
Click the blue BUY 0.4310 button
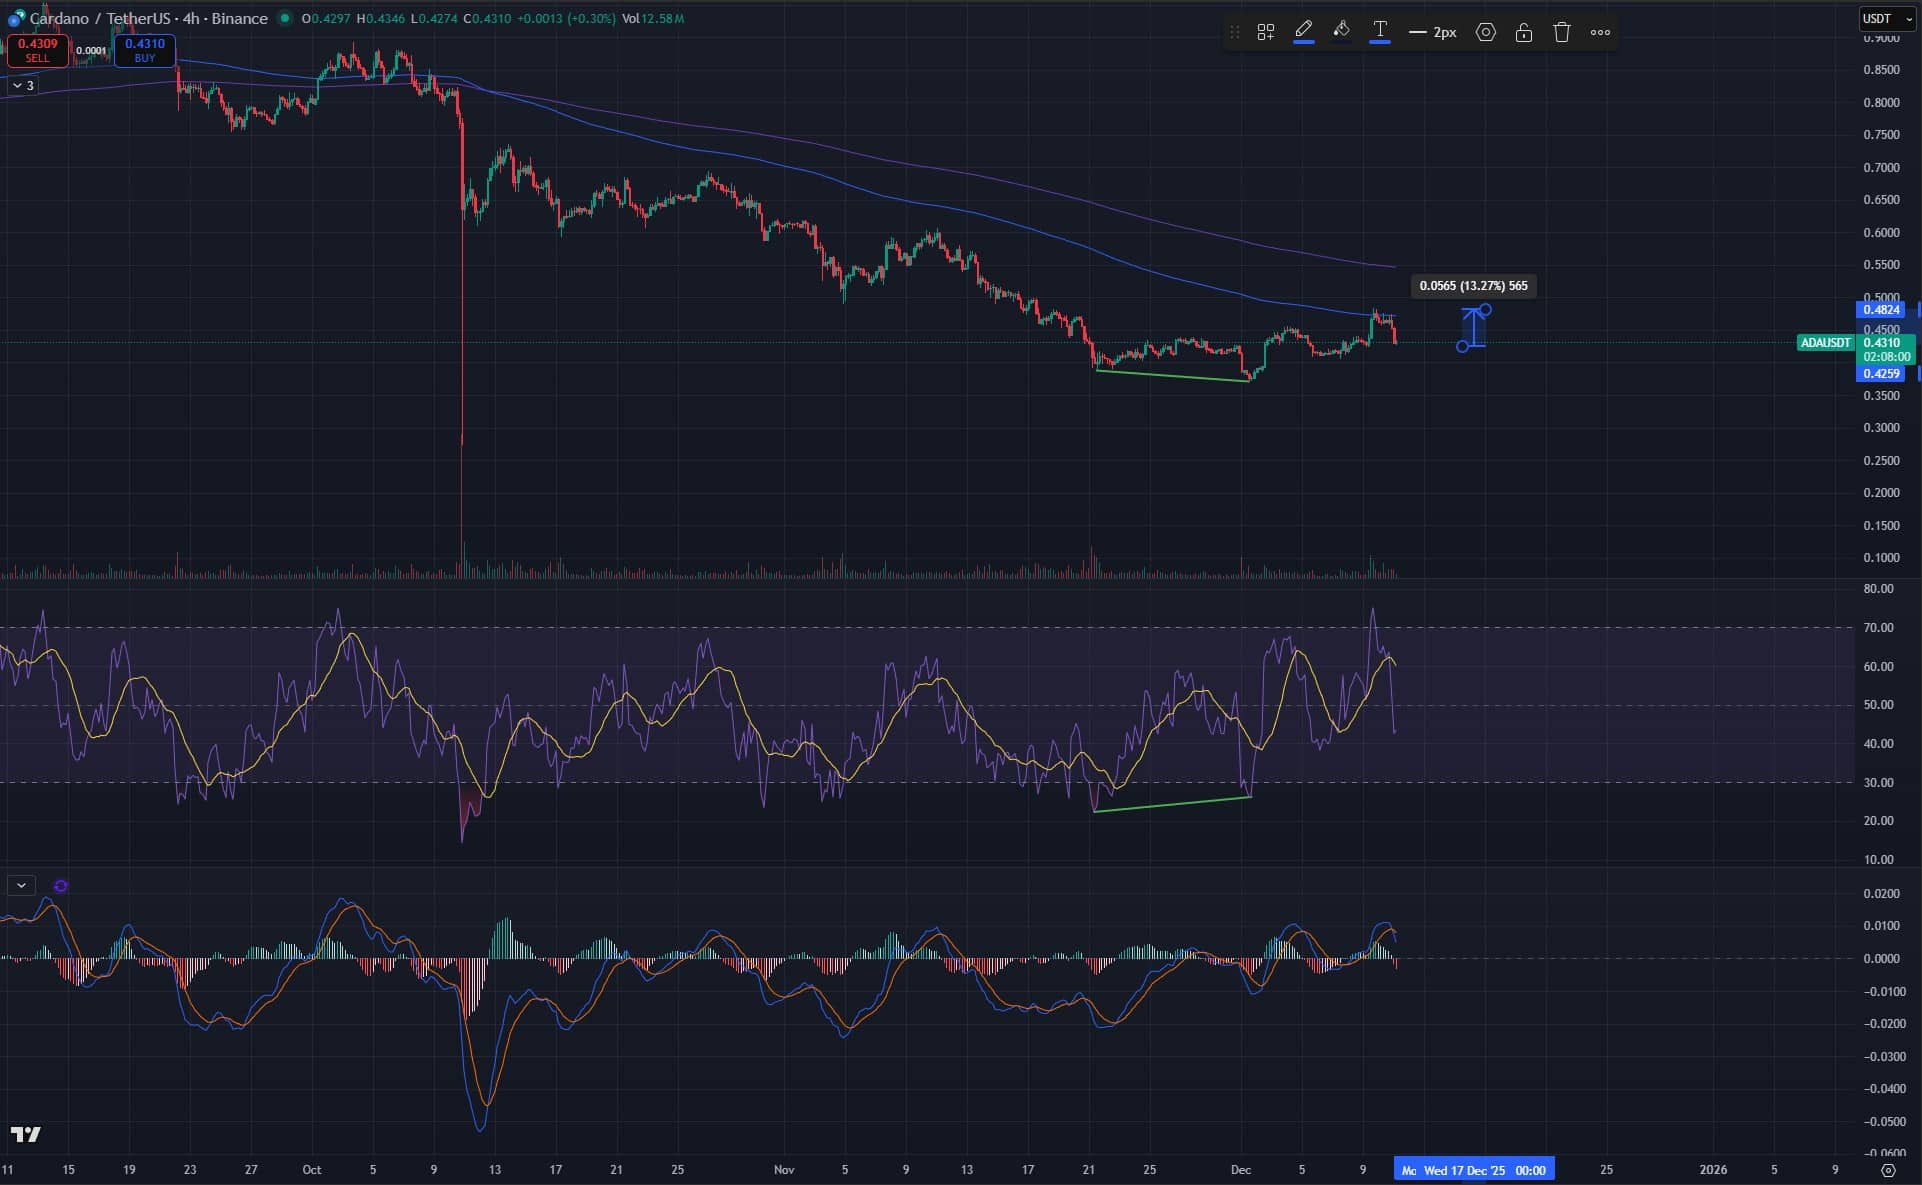pyautogui.click(x=145, y=50)
